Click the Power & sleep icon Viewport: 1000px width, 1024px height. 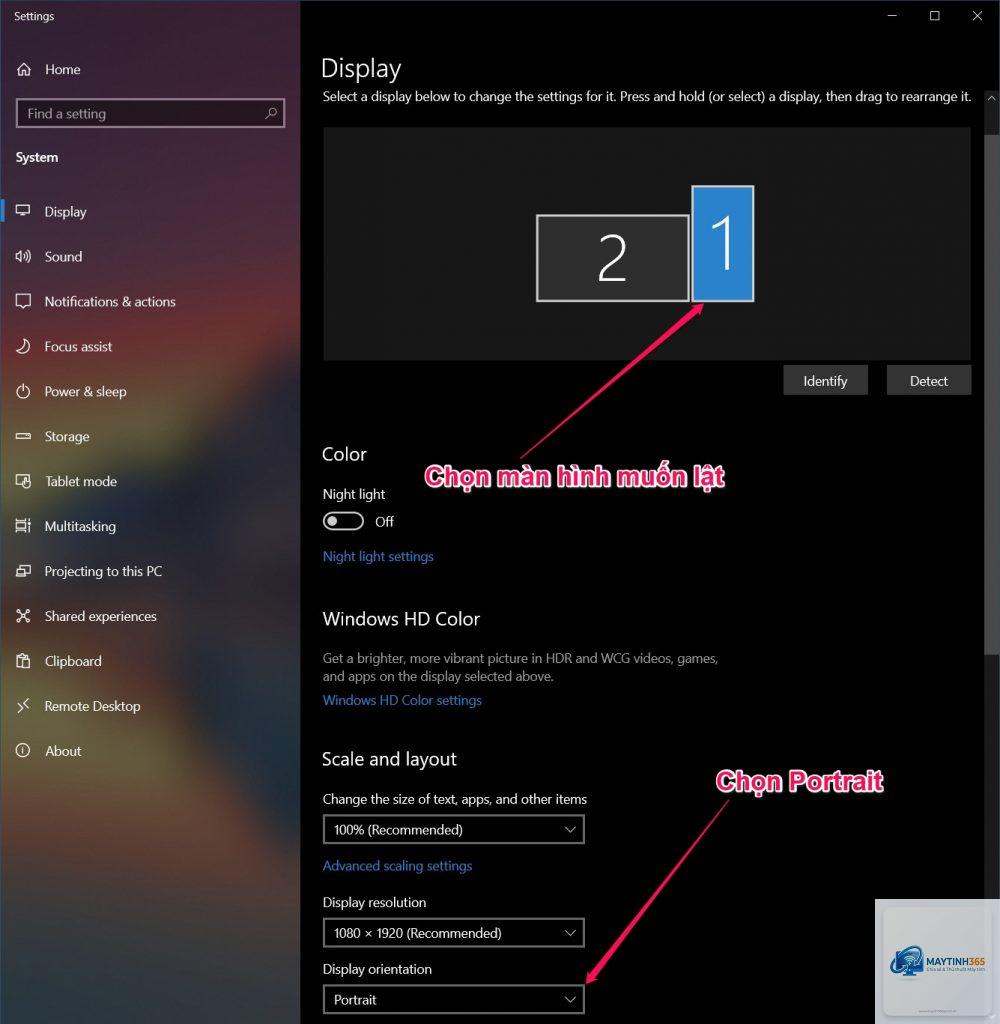tap(24, 391)
